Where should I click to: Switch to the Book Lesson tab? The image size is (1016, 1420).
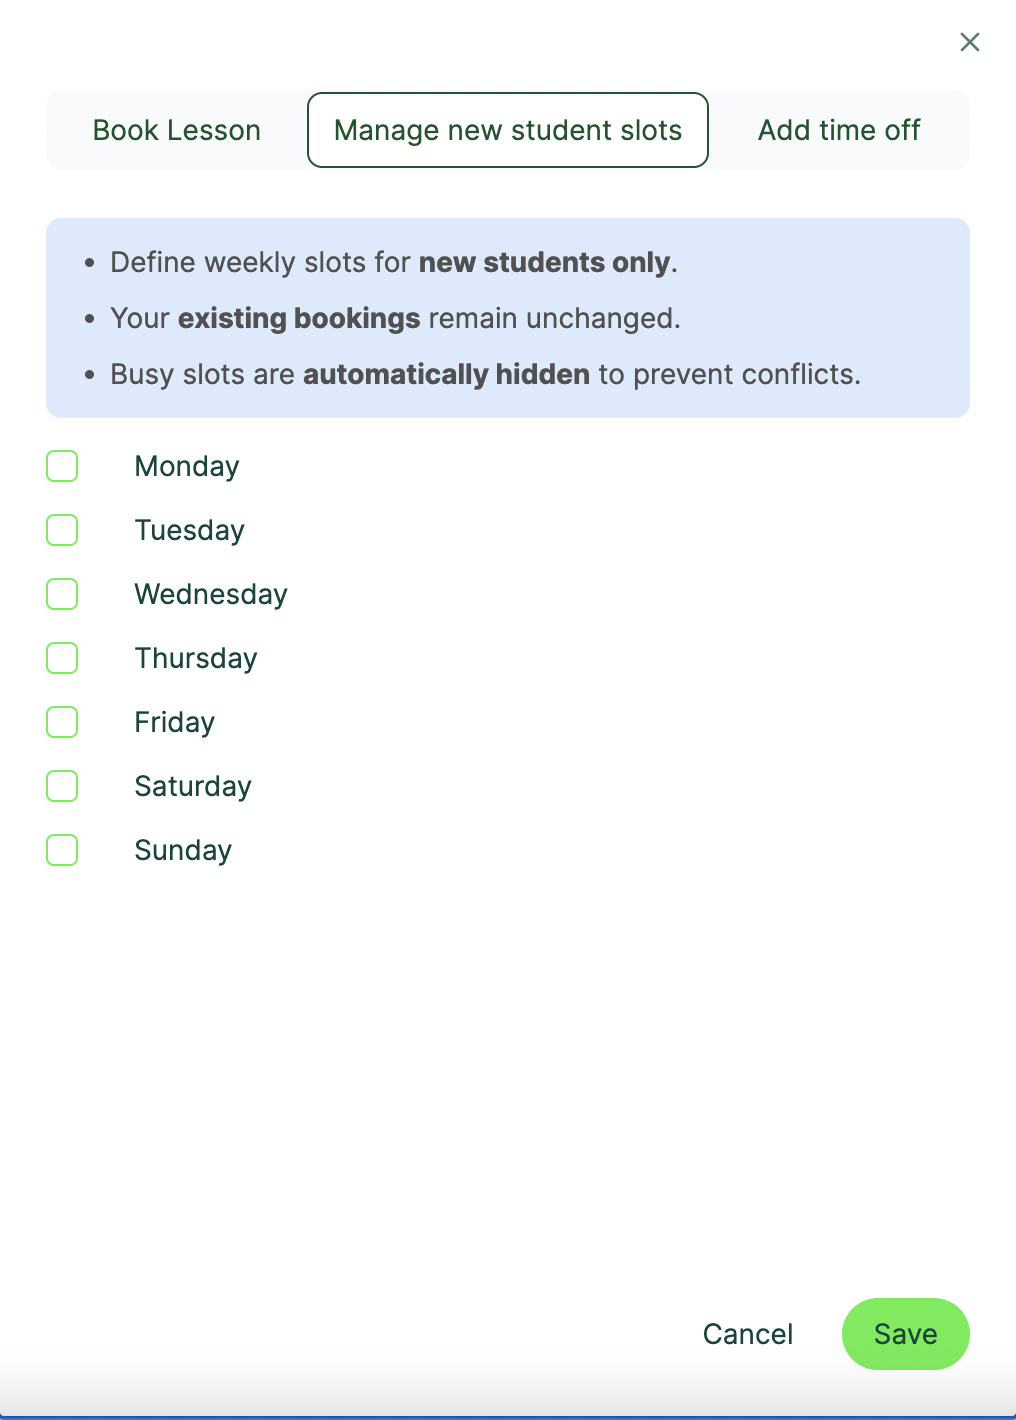coord(176,130)
